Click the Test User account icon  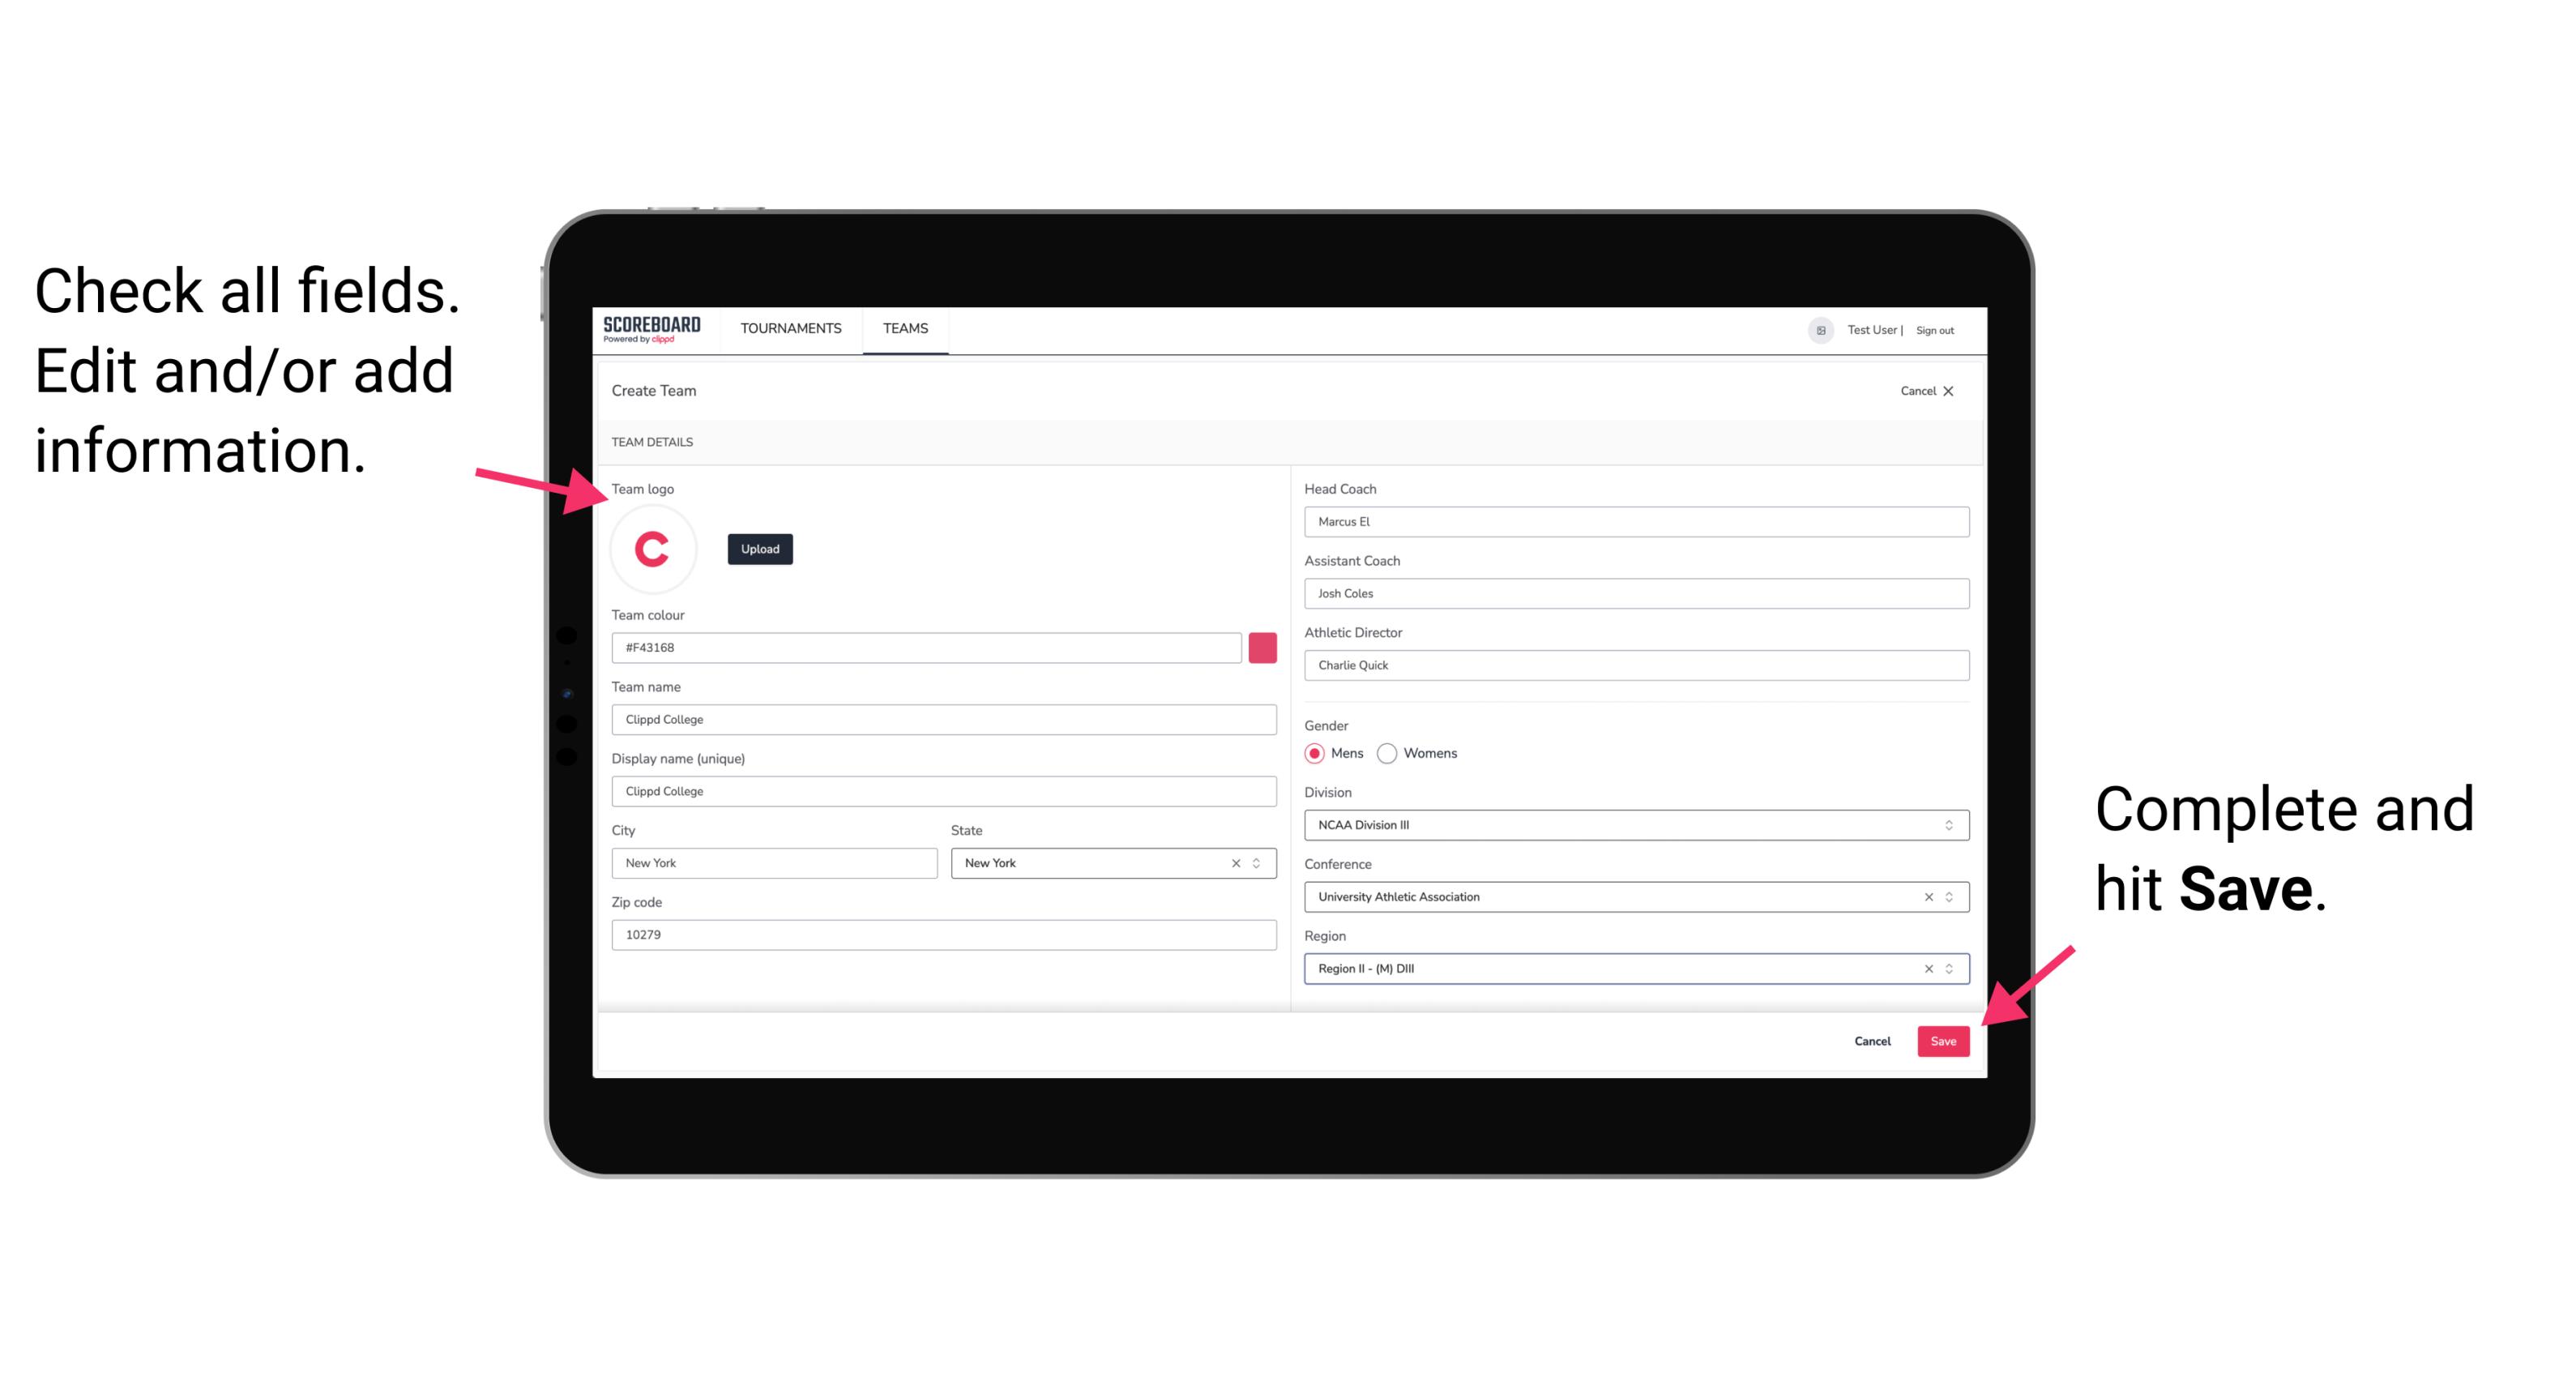1813,329
